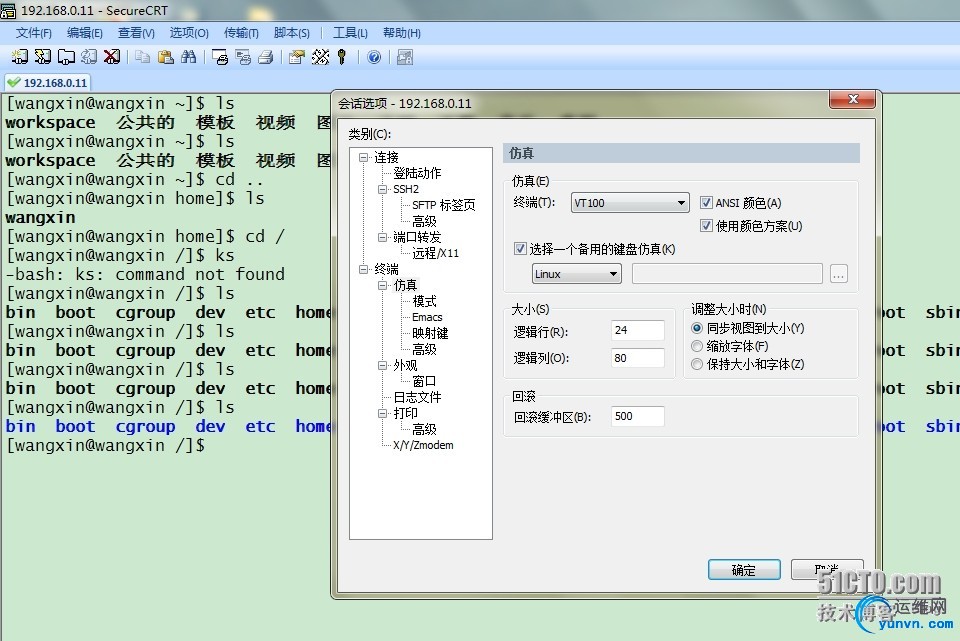Select SFTP 标签页 in category tree
Viewport: 960px width, 641px height.
(x=443, y=205)
